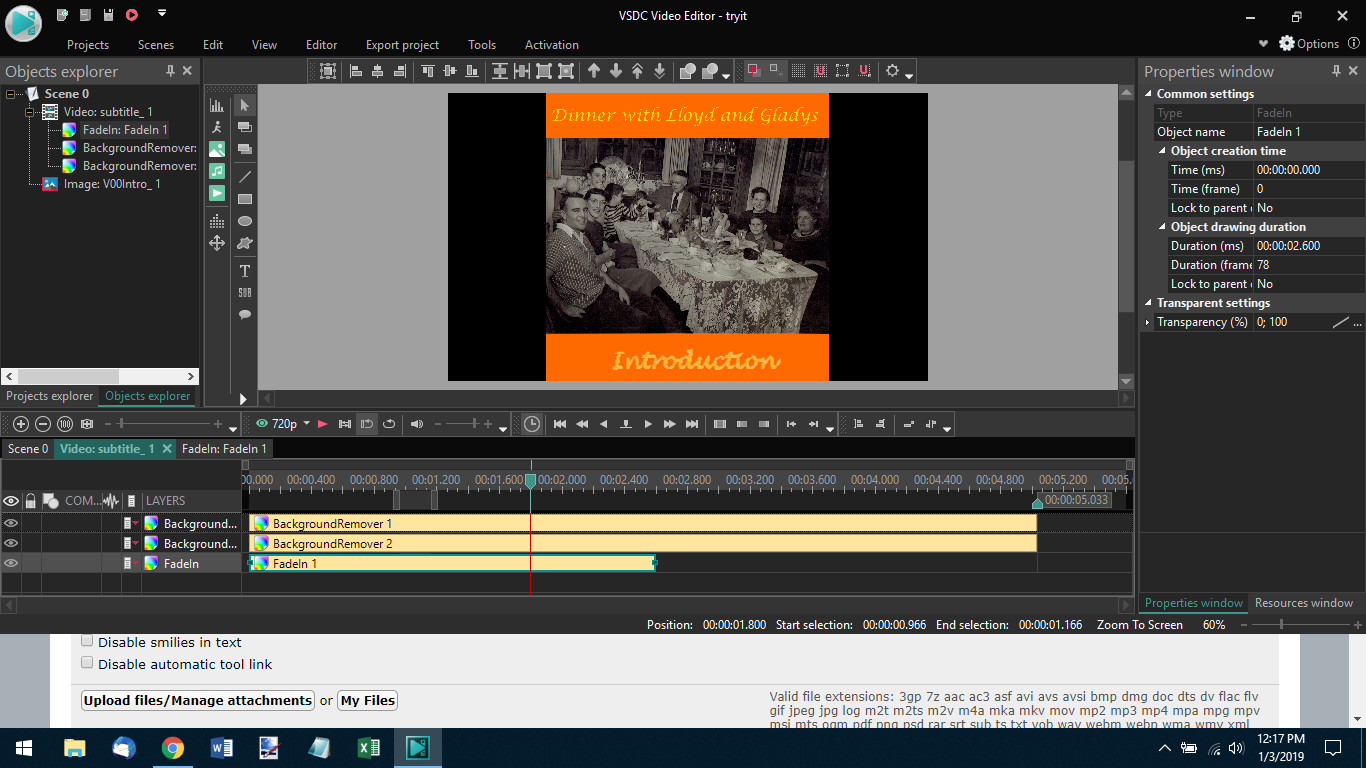Select the Line drawing tool
This screenshot has height=768, width=1366.
244,176
